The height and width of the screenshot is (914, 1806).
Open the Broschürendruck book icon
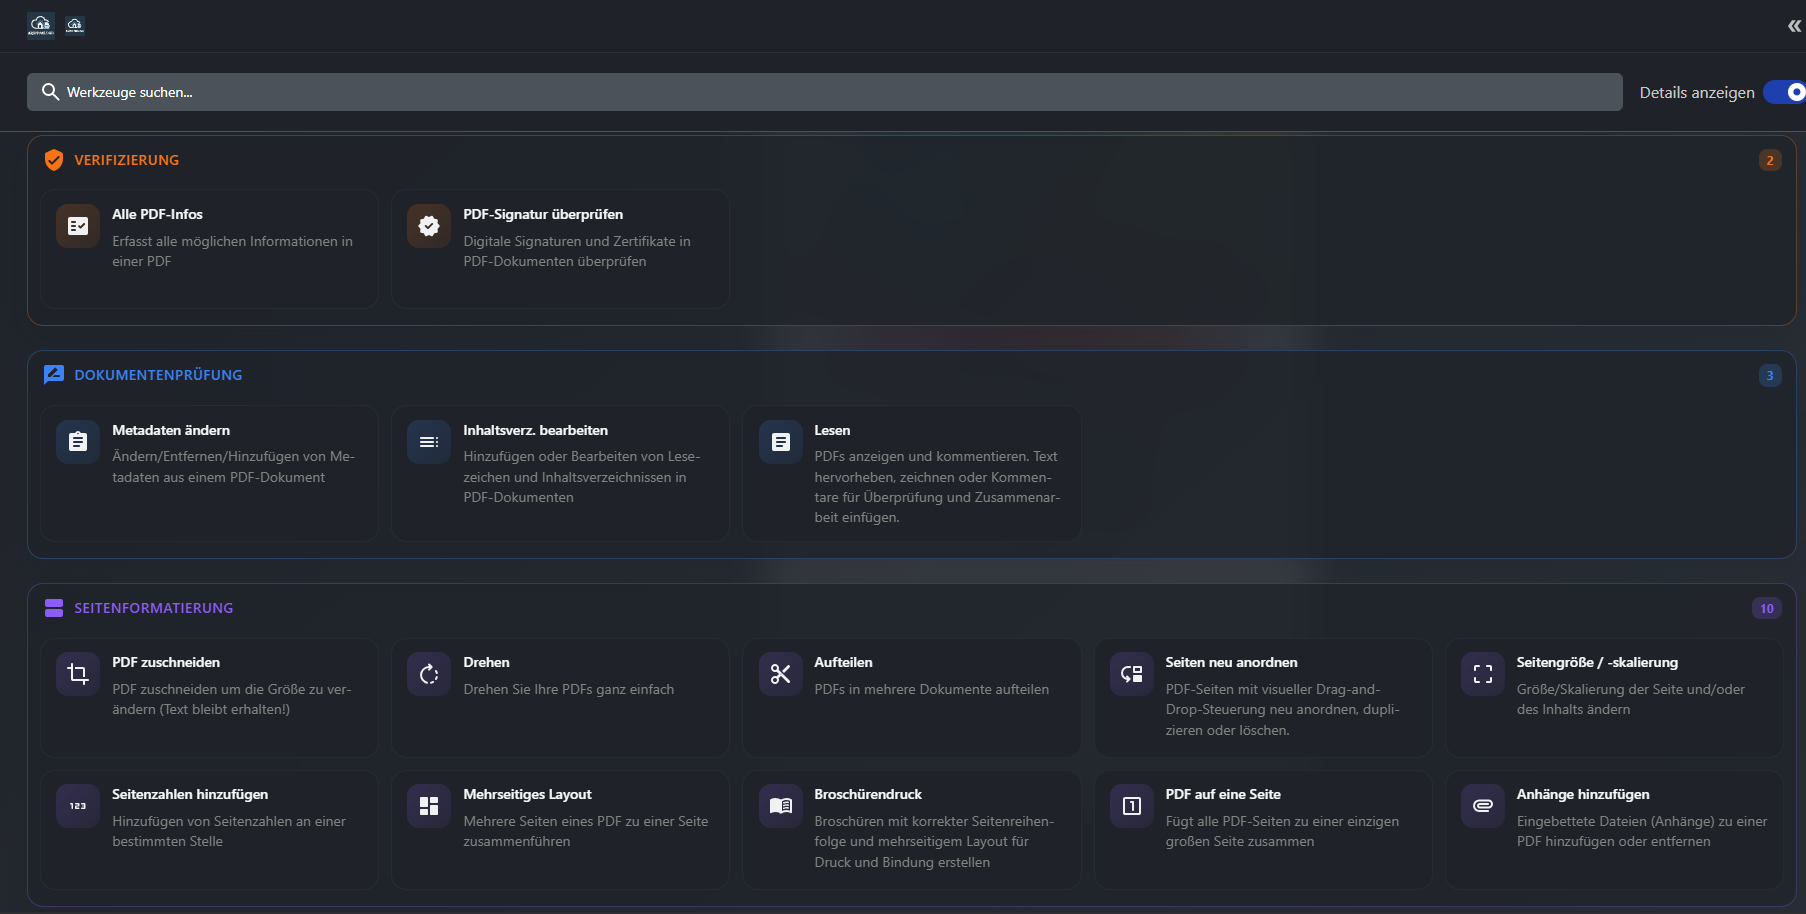tap(780, 806)
